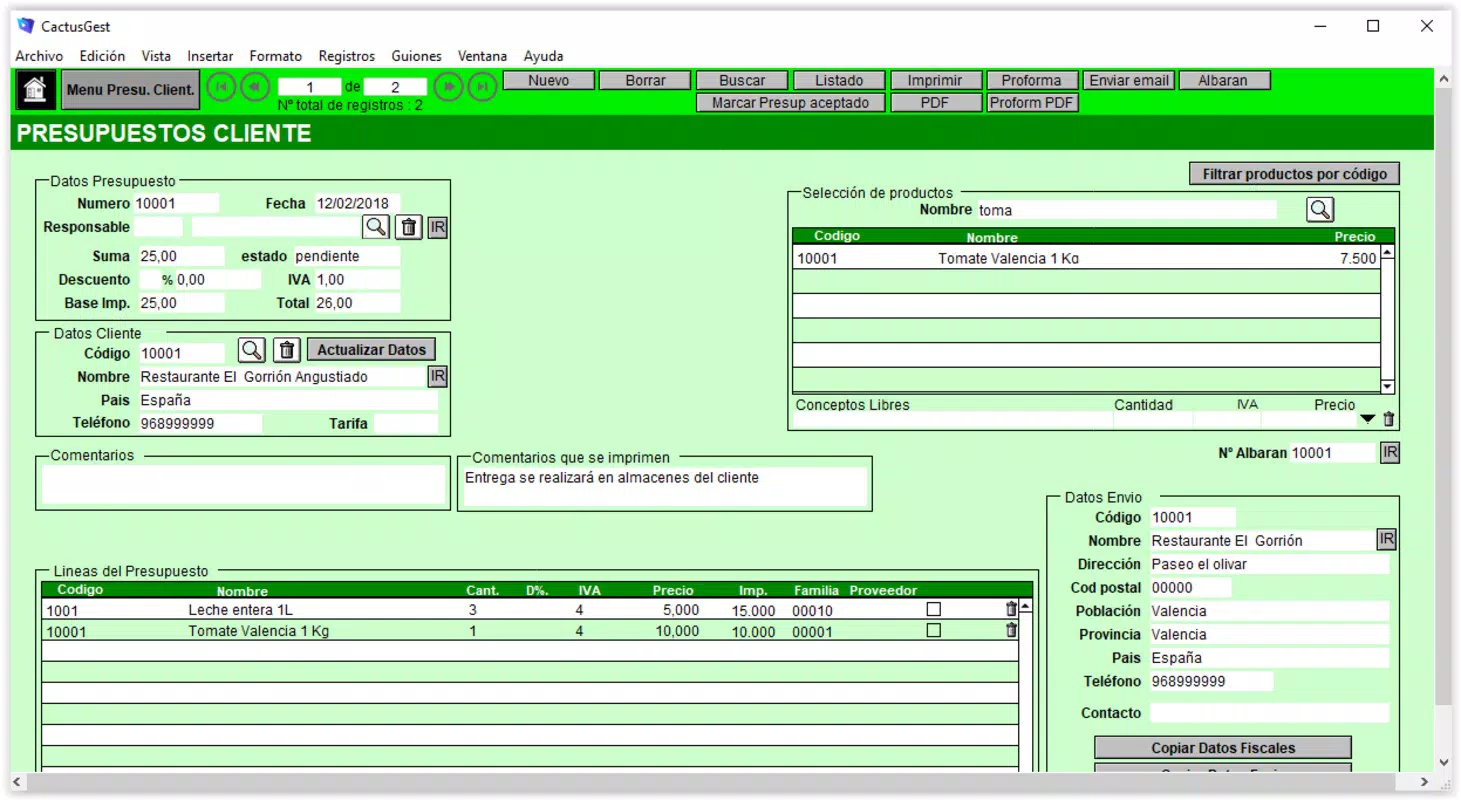Click the Teléfono field in Datos Cliente
The image size is (1461, 800).
[200, 423]
